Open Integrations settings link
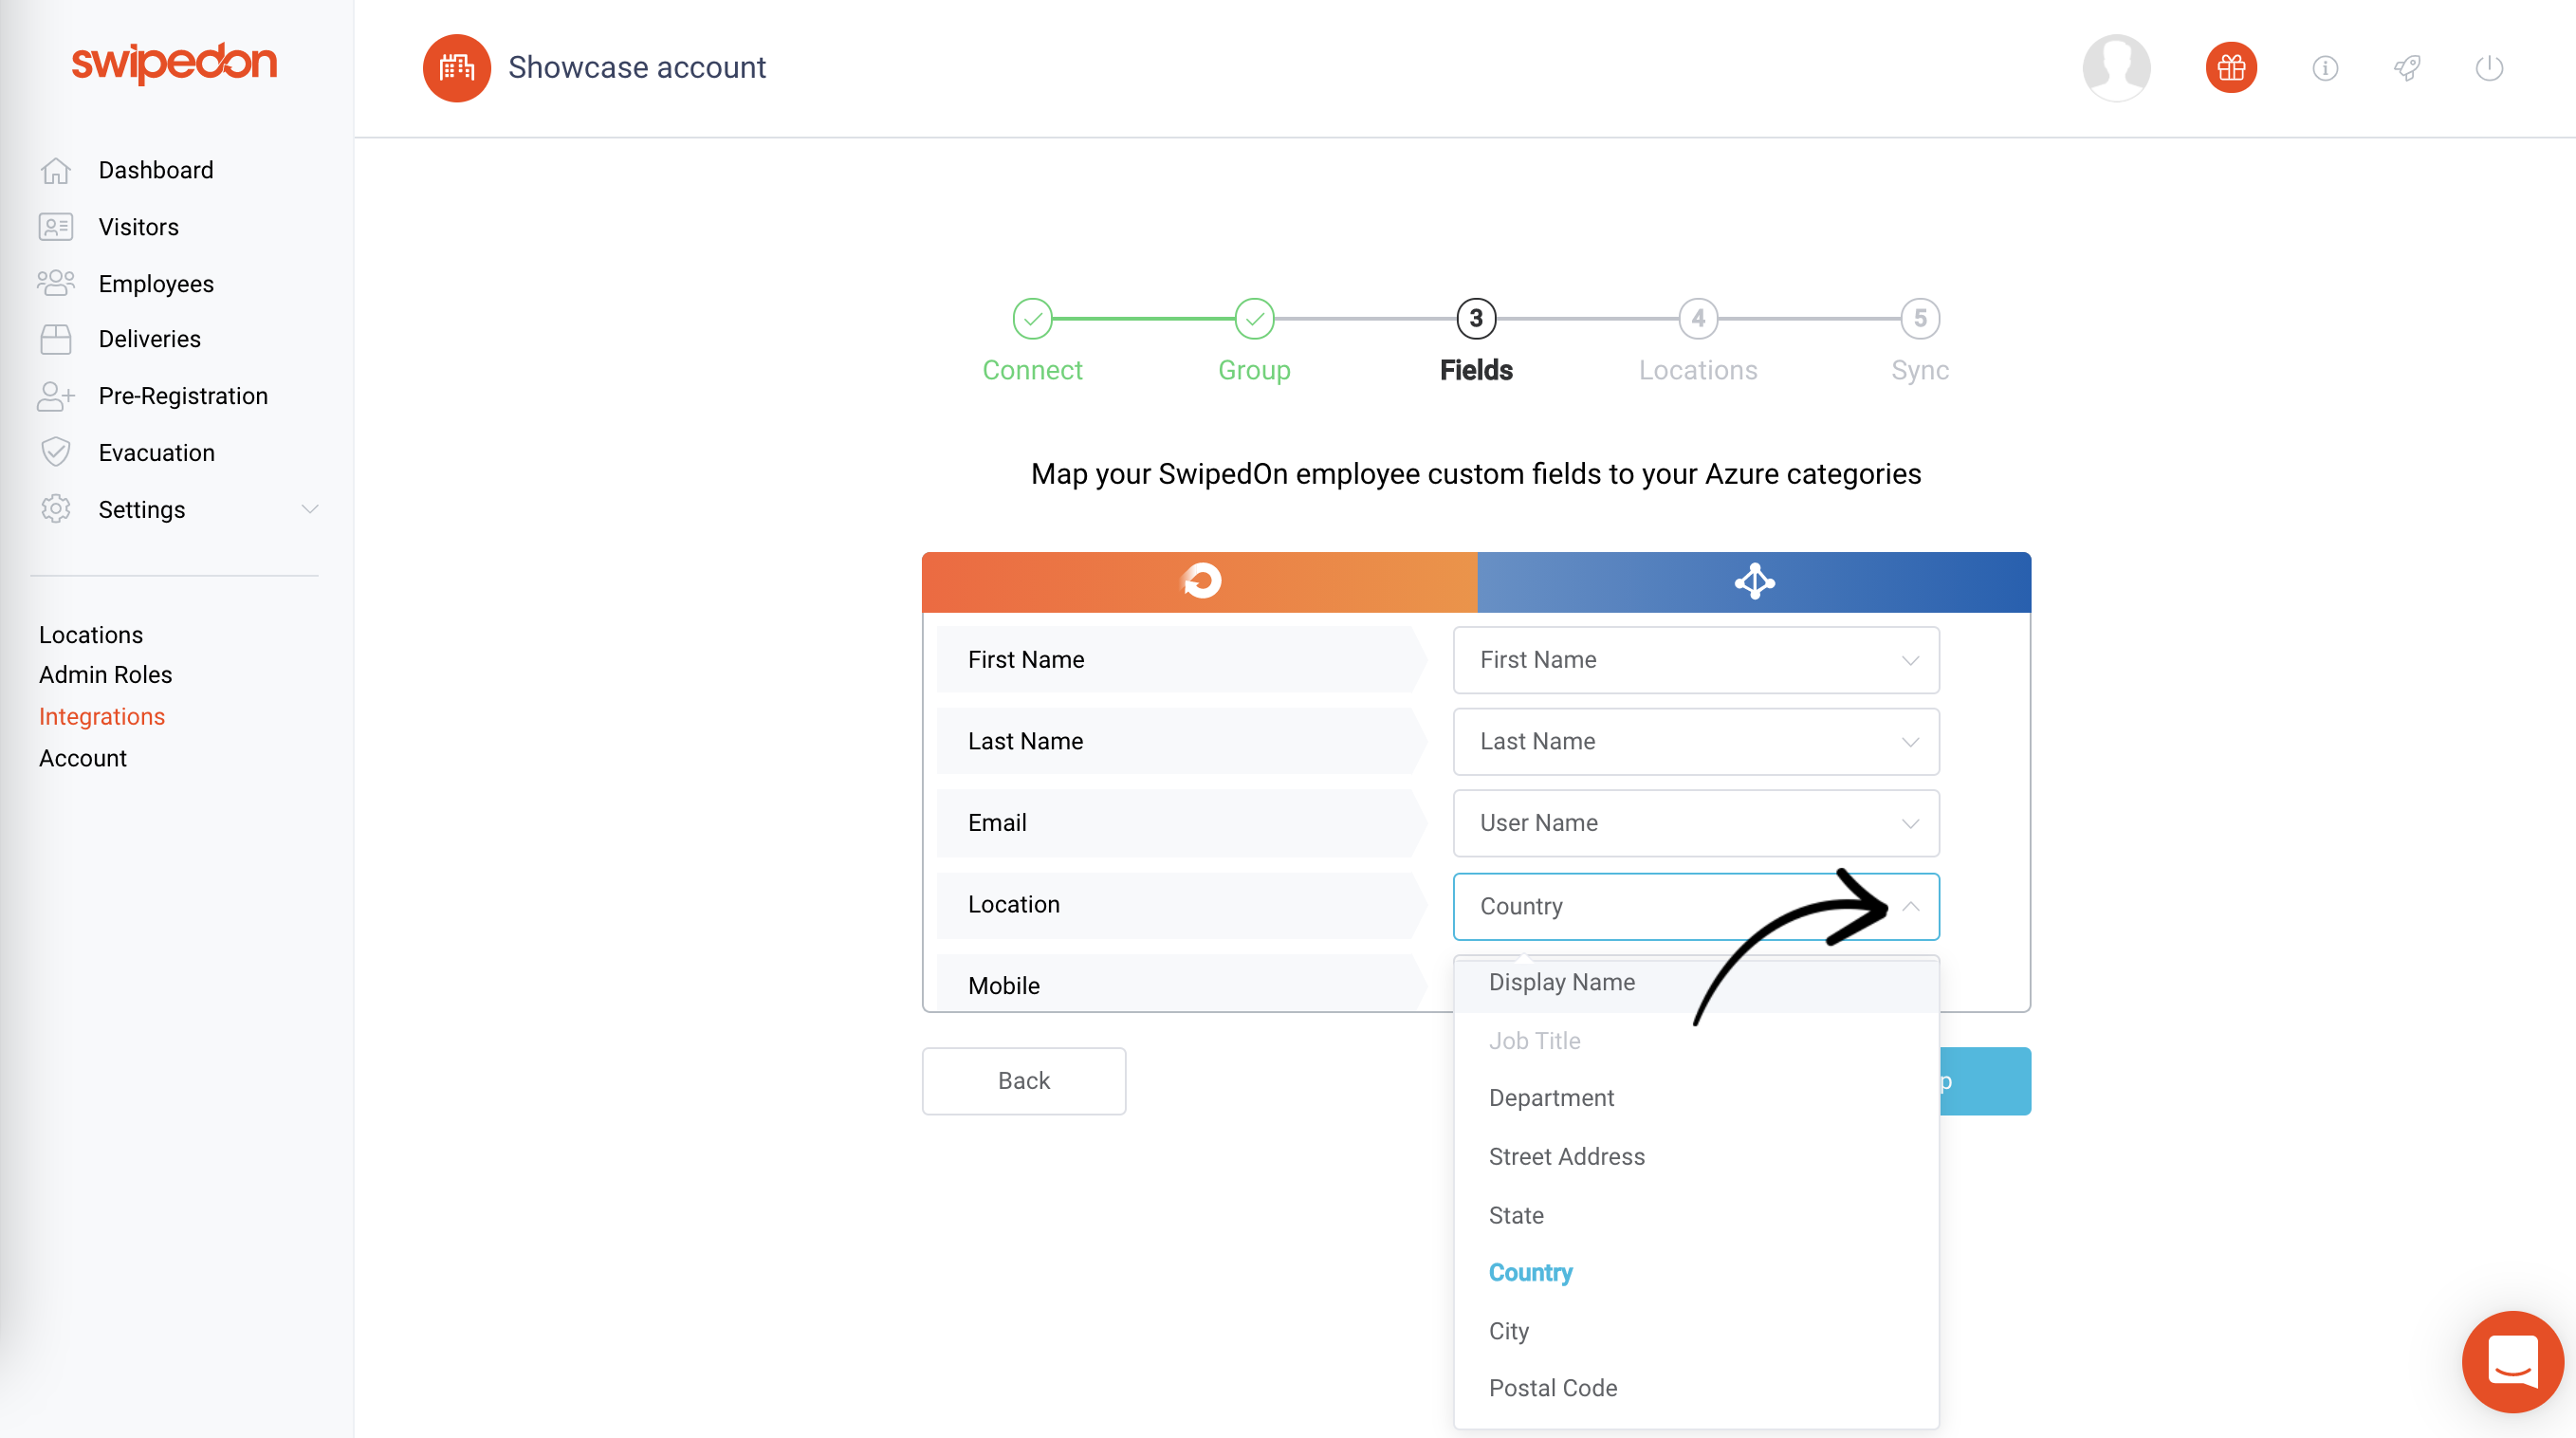 (x=102, y=717)
